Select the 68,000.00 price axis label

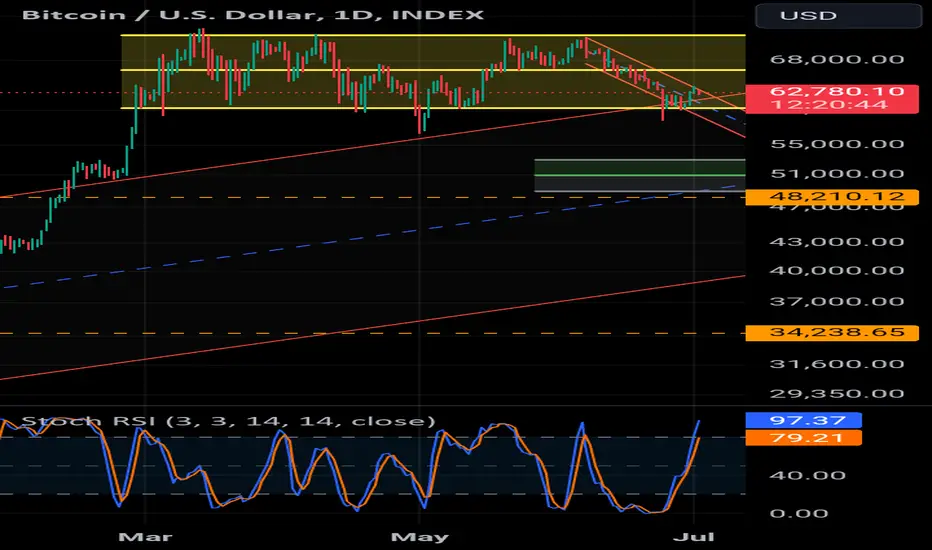coord(837,59)
